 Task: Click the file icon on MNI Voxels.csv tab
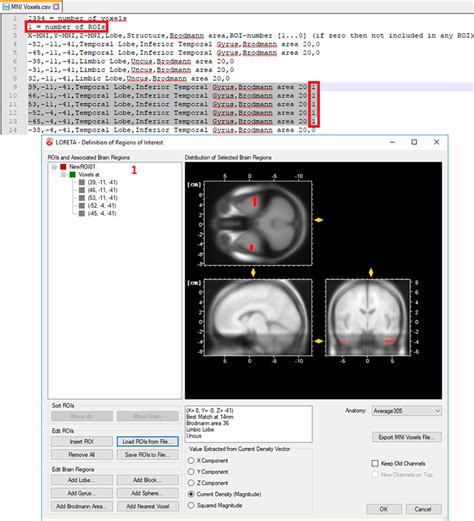click(6, 6)
